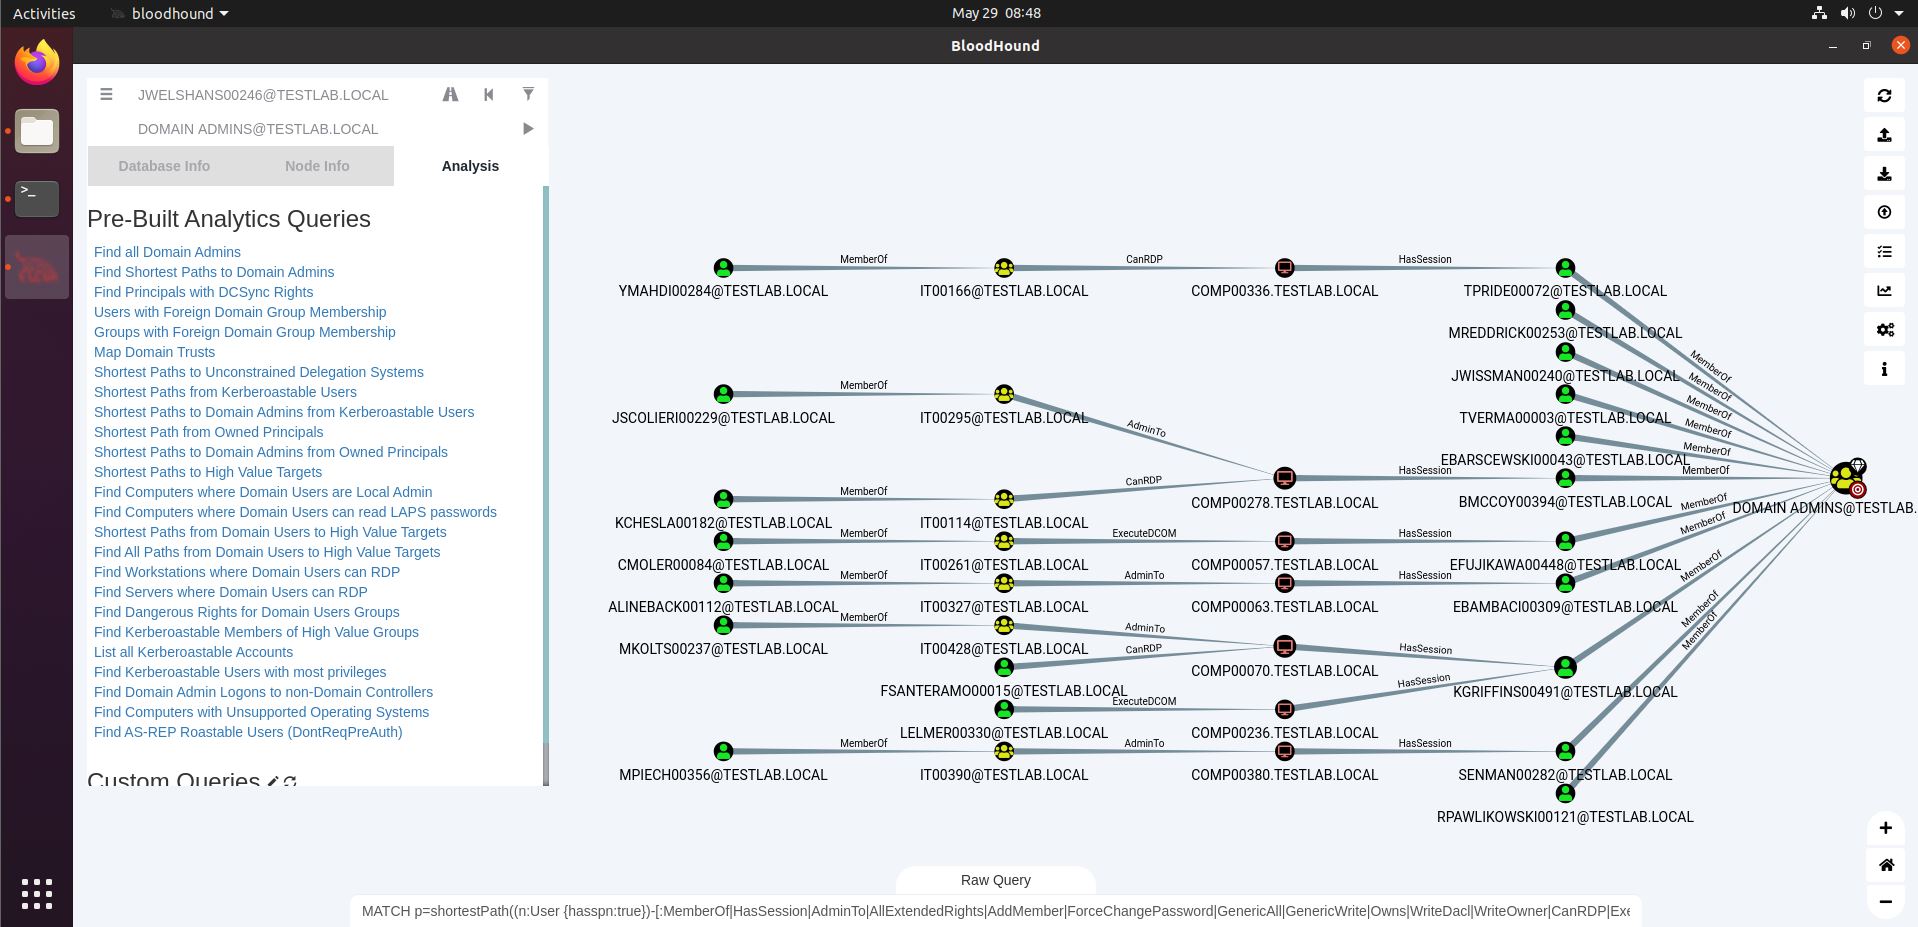Toggle the info panel via hamburger icon
The width and height of the screenshot is (1918, 927).
point(106,94)
